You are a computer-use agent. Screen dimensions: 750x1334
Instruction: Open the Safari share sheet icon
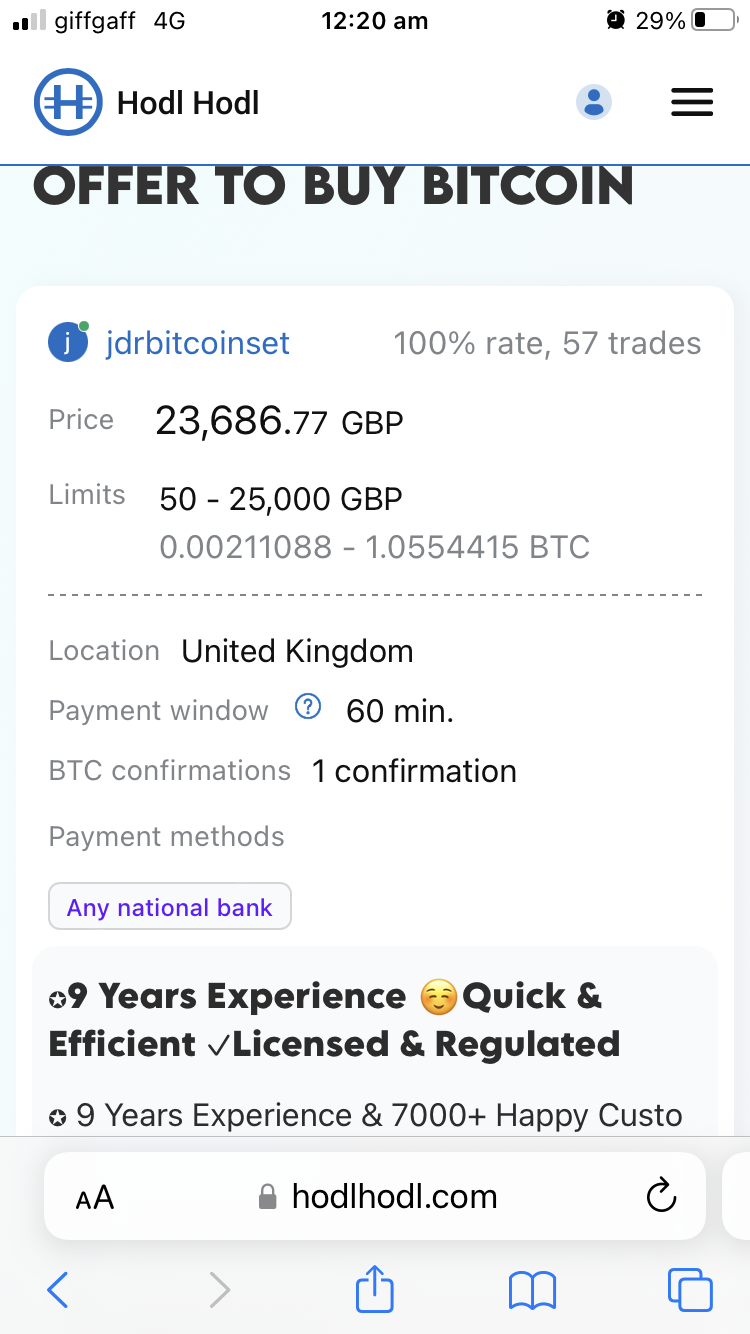click(375, 1288)
